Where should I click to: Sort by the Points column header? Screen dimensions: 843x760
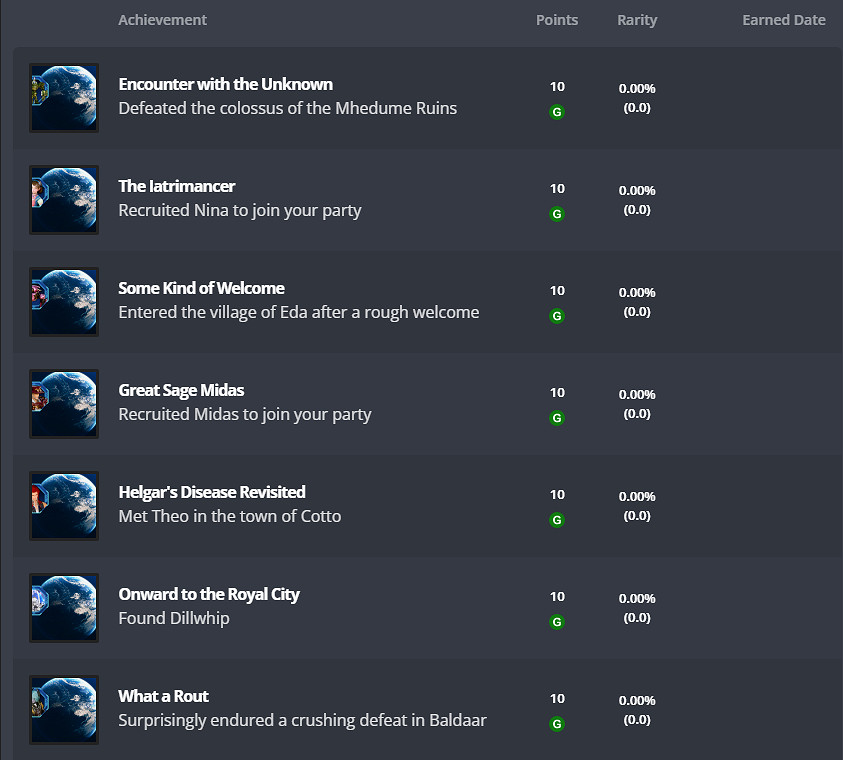click(557, 20)
